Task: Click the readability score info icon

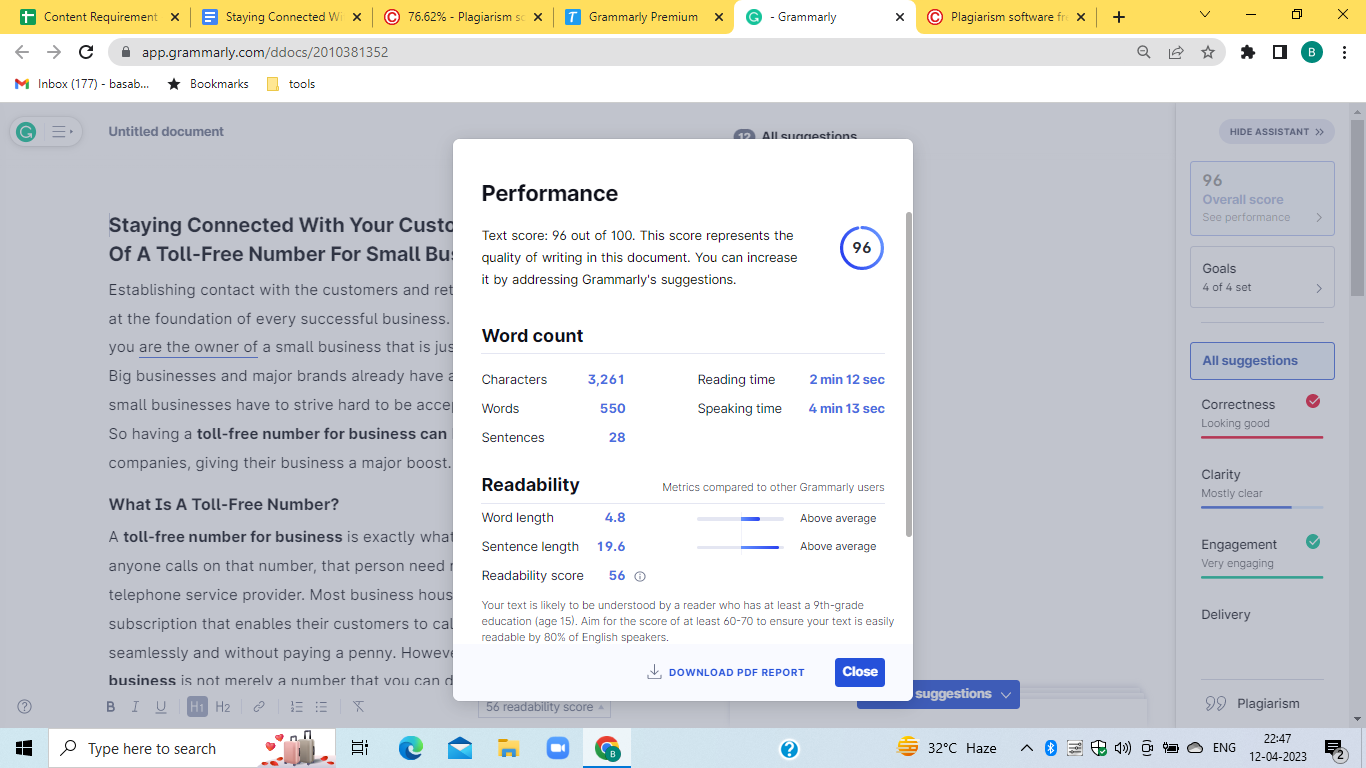Action: tap(640, 576)
